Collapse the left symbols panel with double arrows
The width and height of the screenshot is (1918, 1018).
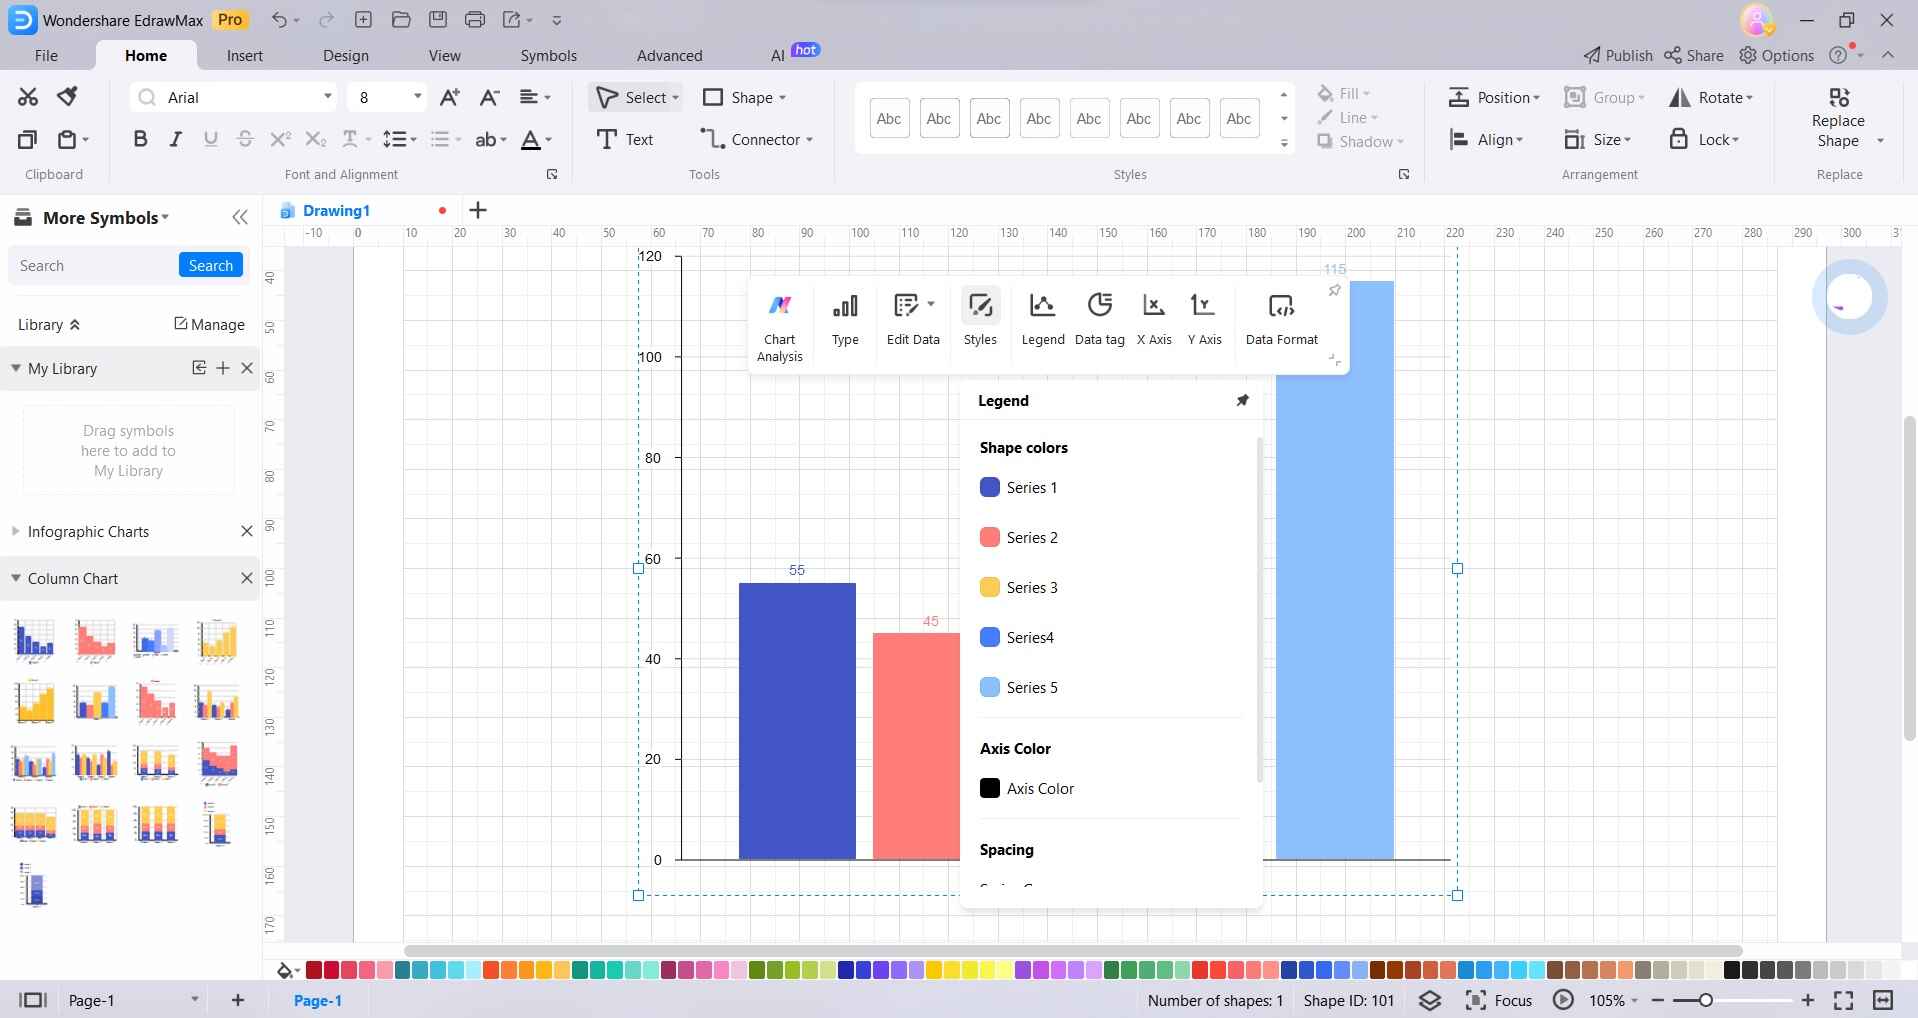240,217
